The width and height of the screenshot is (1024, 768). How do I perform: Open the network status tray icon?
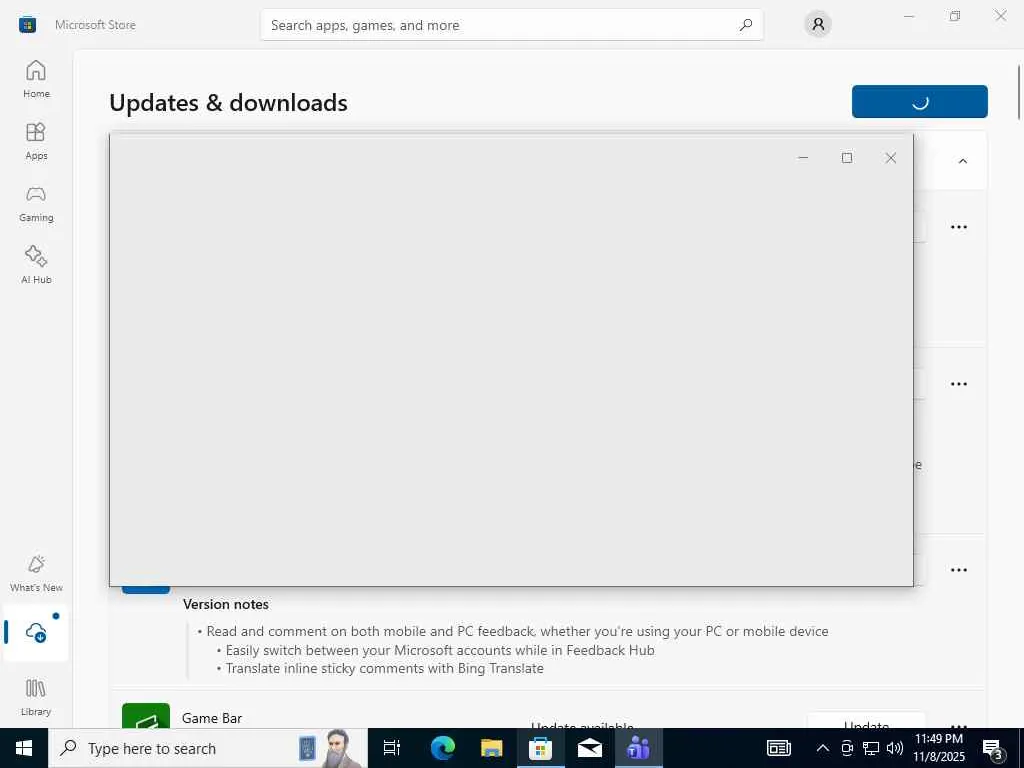point(871,748)
